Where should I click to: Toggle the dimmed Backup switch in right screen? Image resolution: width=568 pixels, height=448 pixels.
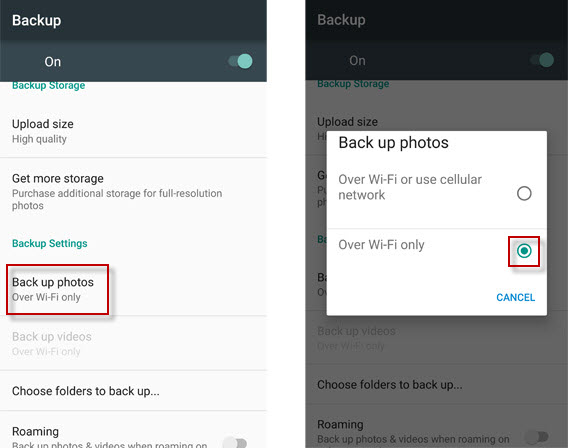(542, 60)
